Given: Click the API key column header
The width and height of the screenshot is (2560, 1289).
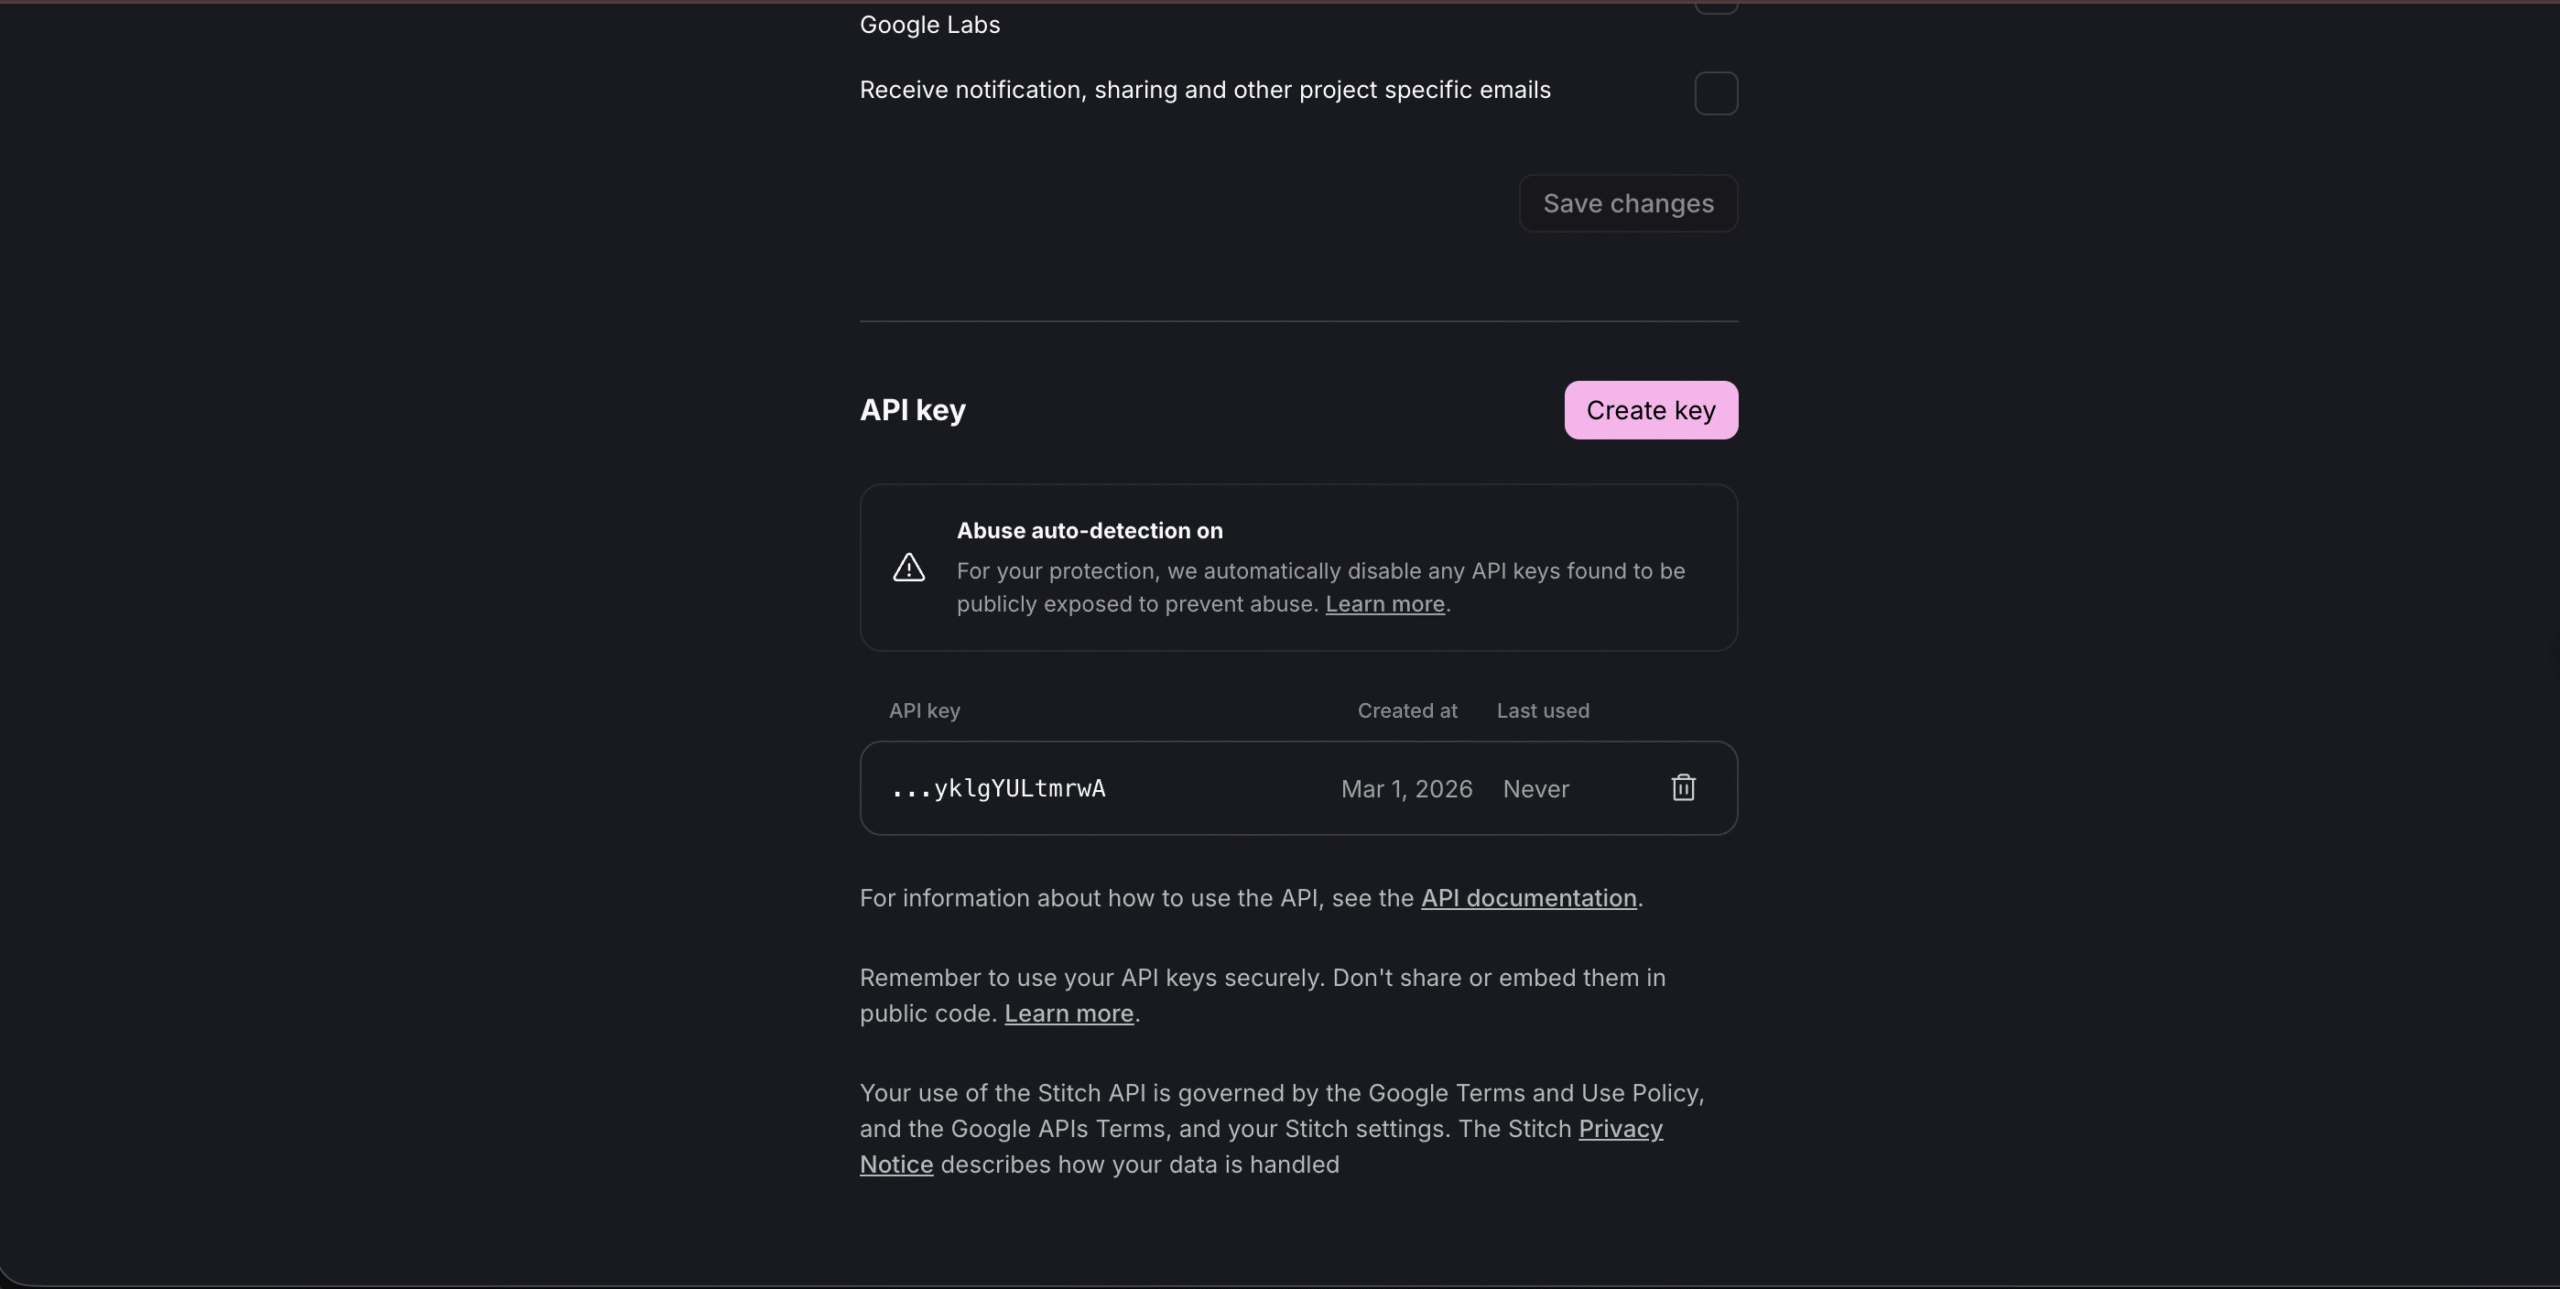Looking at the screenshot, I should [924, 711].
